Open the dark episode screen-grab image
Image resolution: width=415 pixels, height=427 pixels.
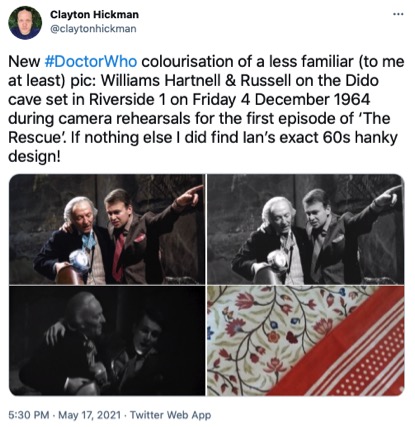point(107,341)
